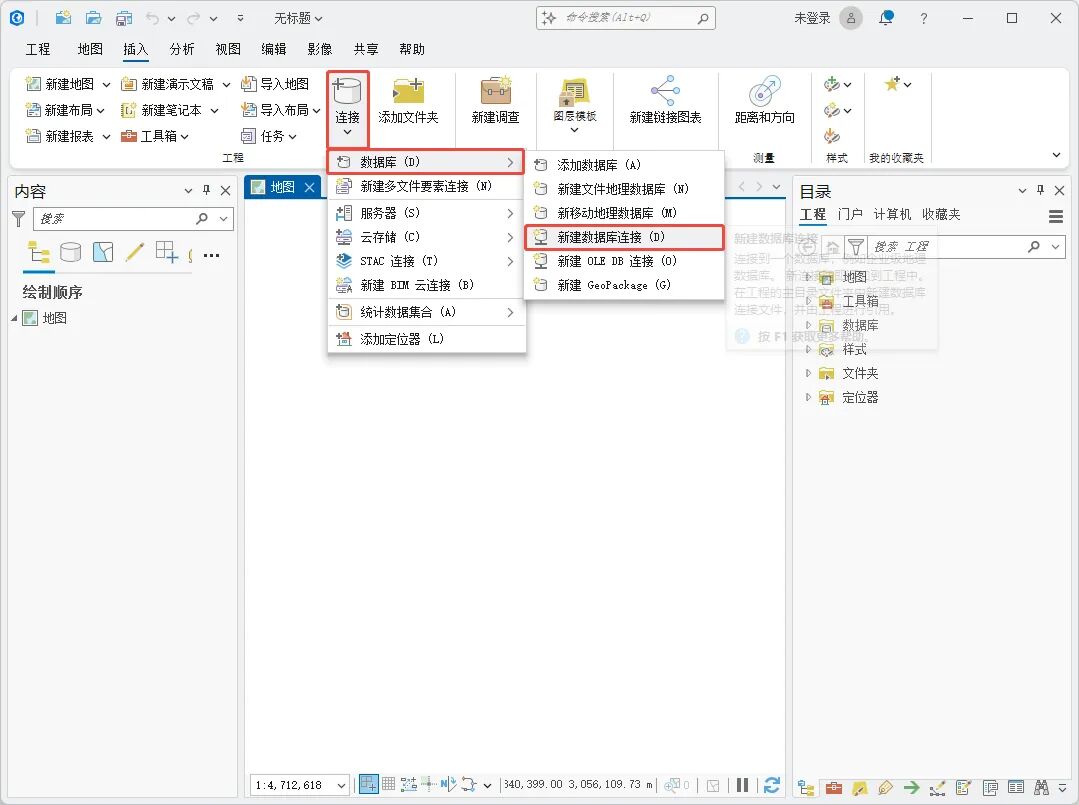Click the Contents pane filter icon

[19, 219]
